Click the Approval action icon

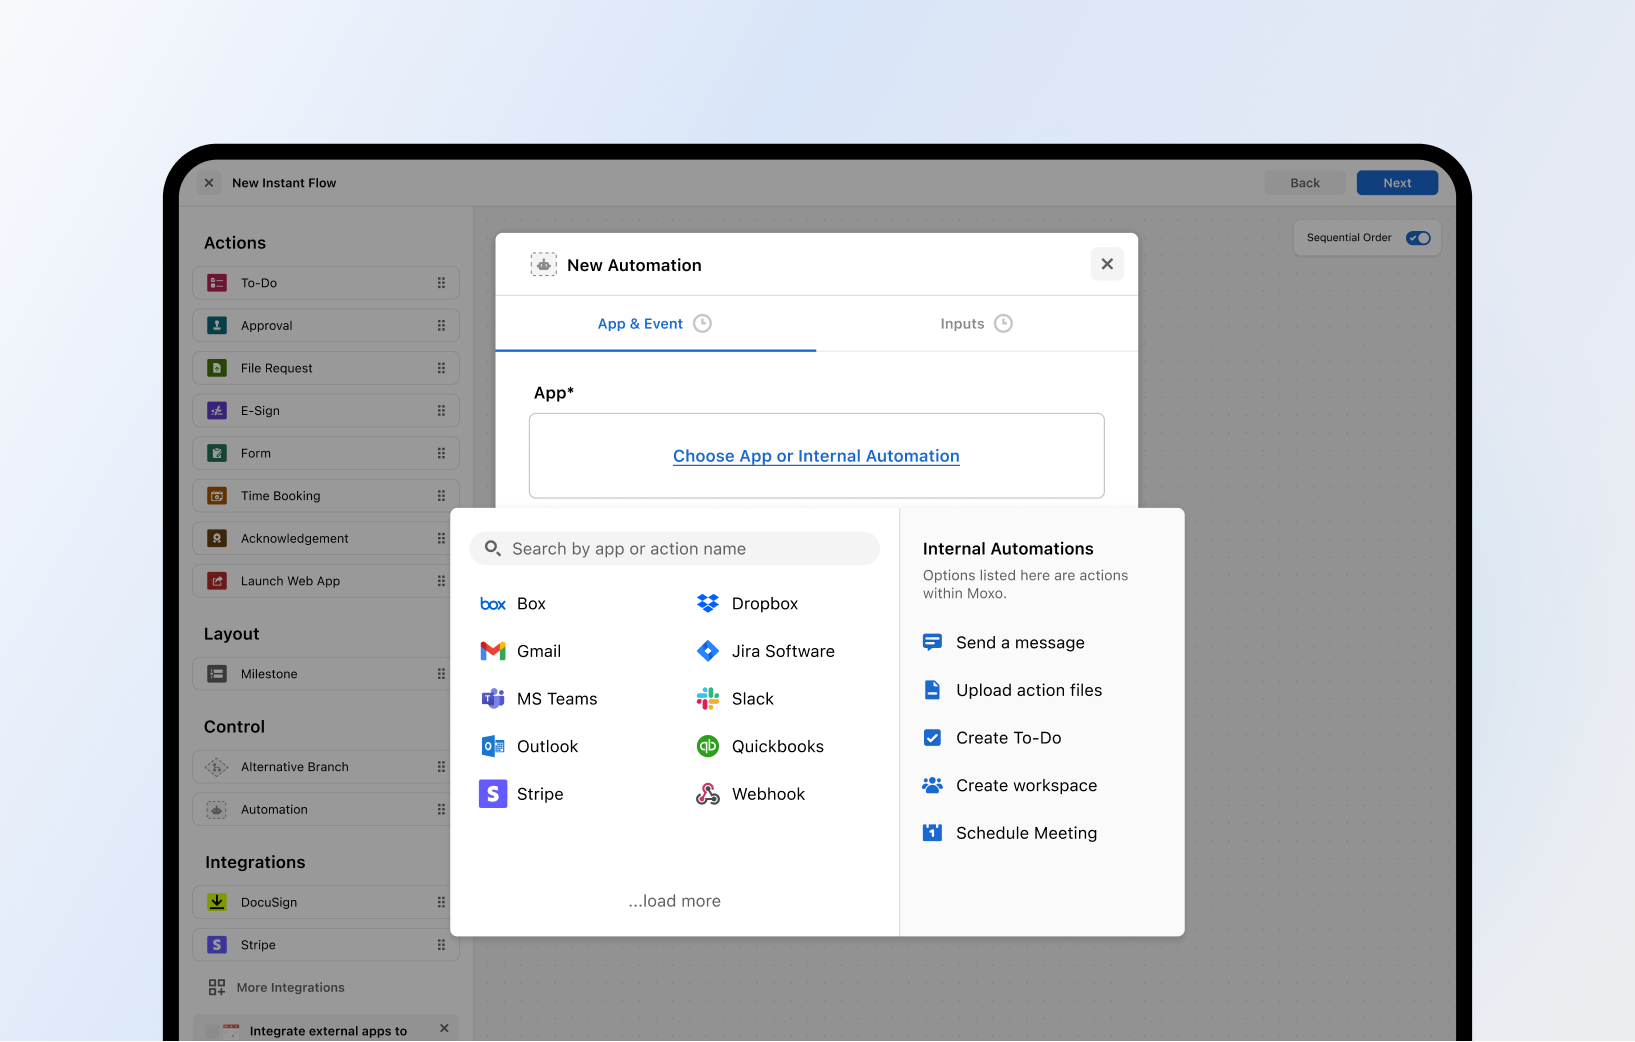click(x=217, y=325)
